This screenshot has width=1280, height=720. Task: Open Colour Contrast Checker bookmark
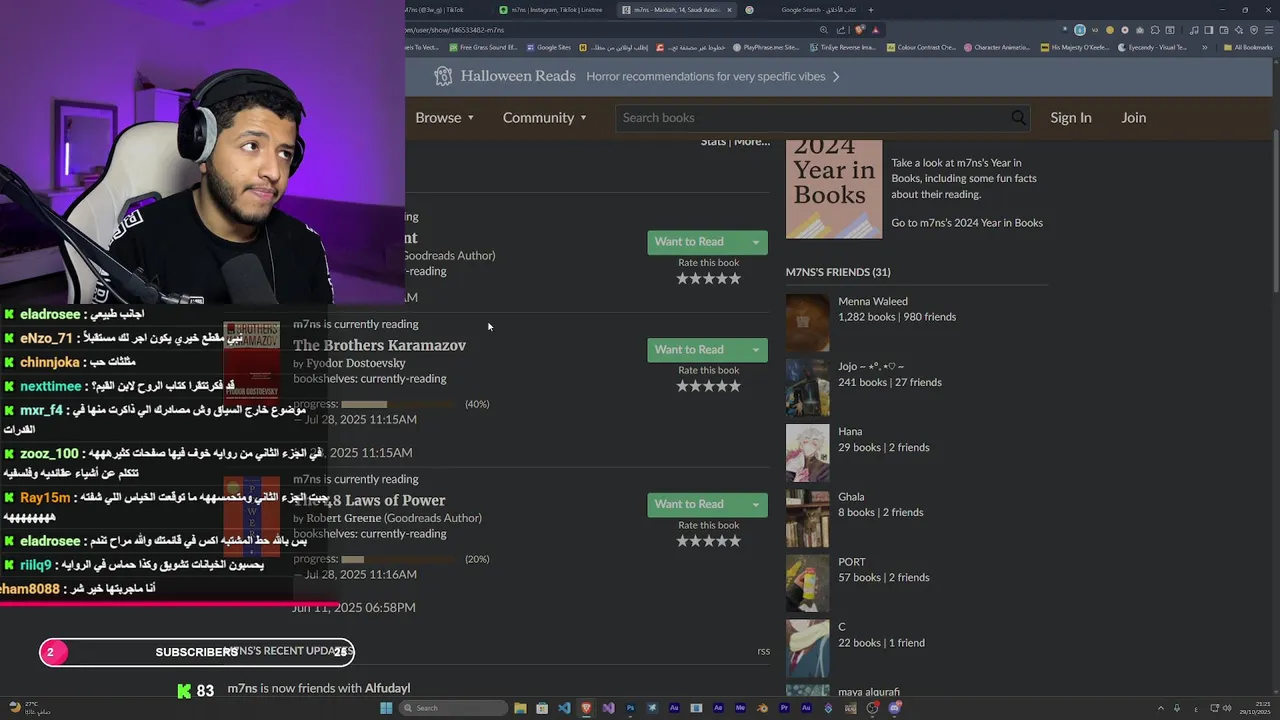(921, 47)
